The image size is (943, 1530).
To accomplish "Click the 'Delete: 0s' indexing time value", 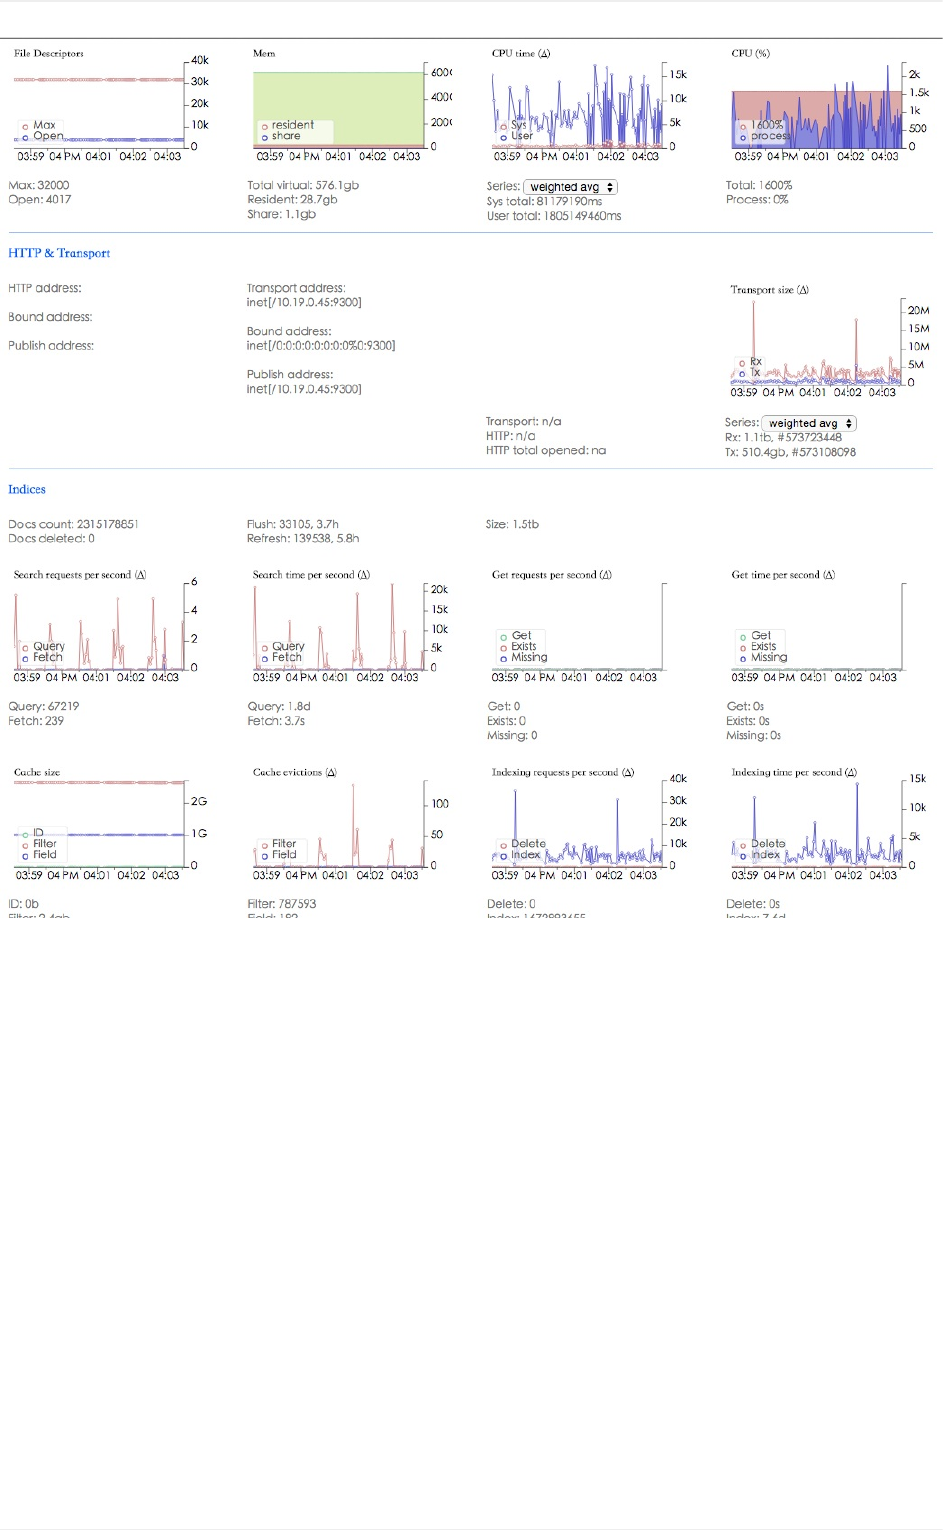I will click(x=753, y=903).
